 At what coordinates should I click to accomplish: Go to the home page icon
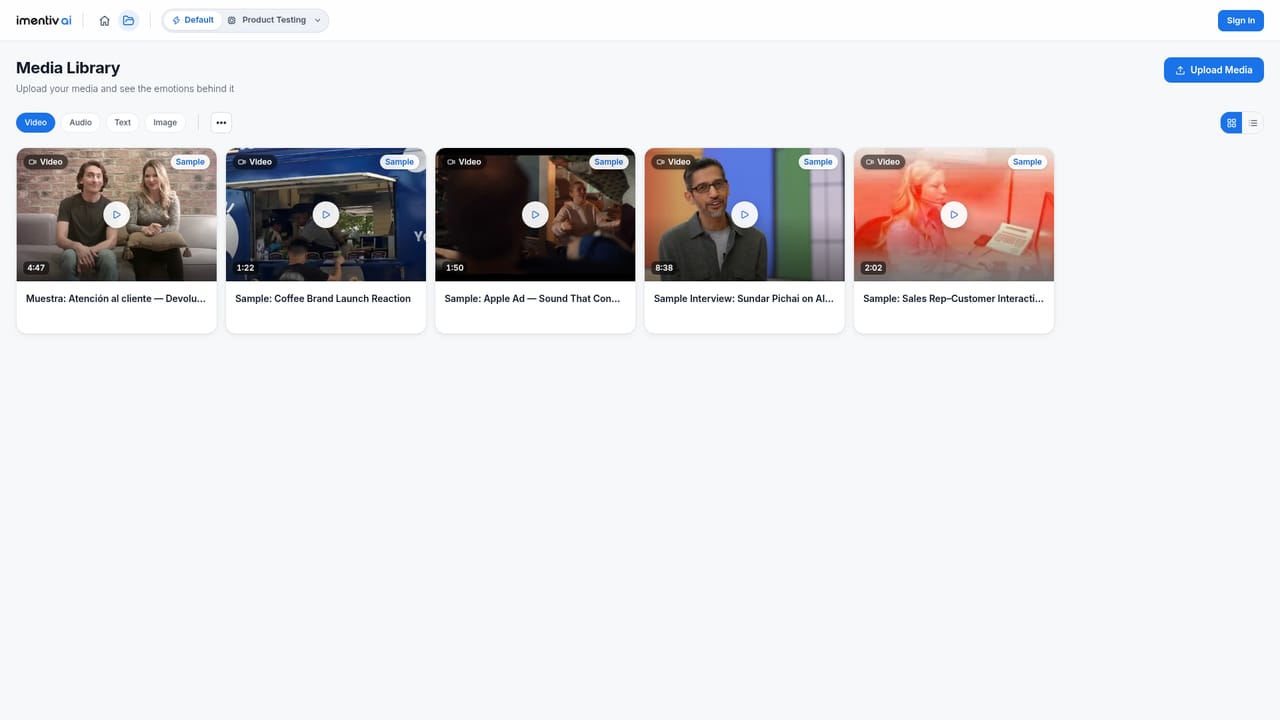[x=105, y=20]
